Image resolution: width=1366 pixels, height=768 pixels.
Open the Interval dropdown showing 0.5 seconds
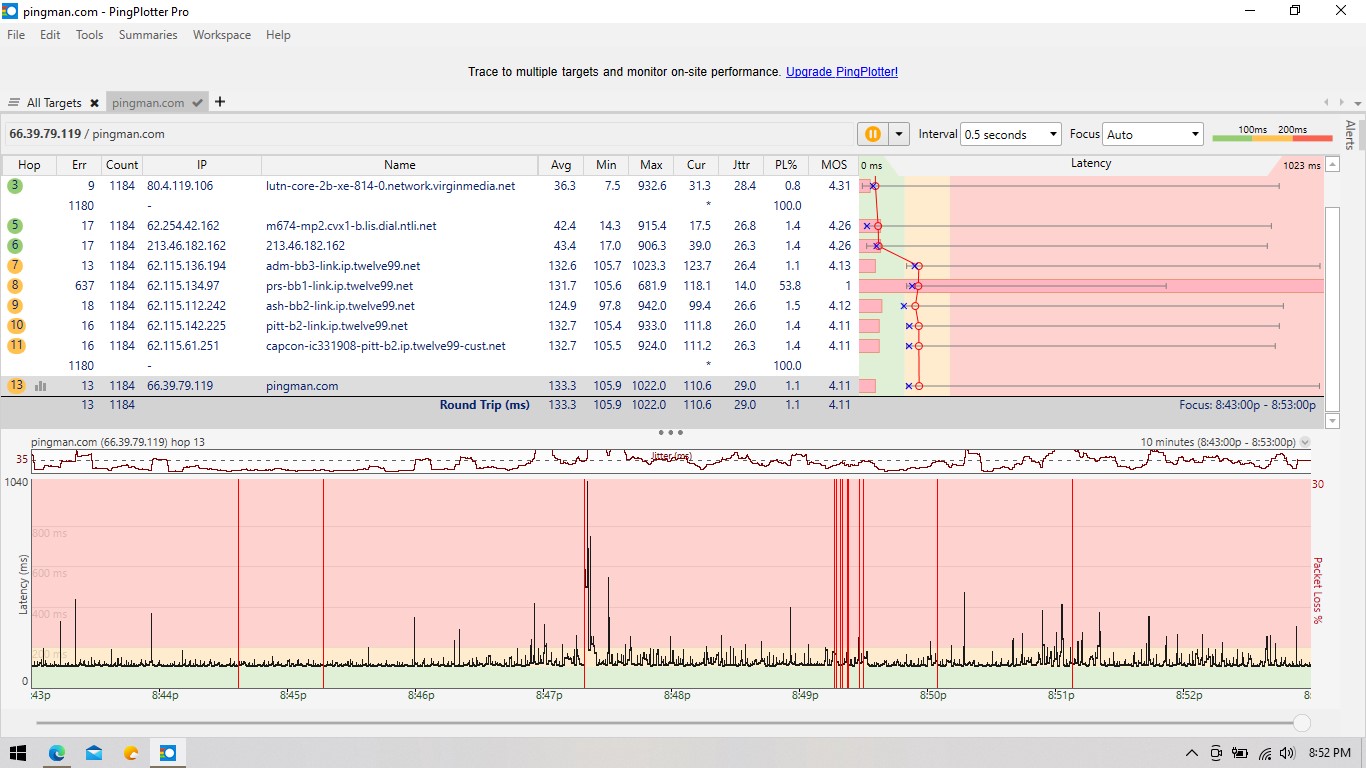click(1010, 134)
